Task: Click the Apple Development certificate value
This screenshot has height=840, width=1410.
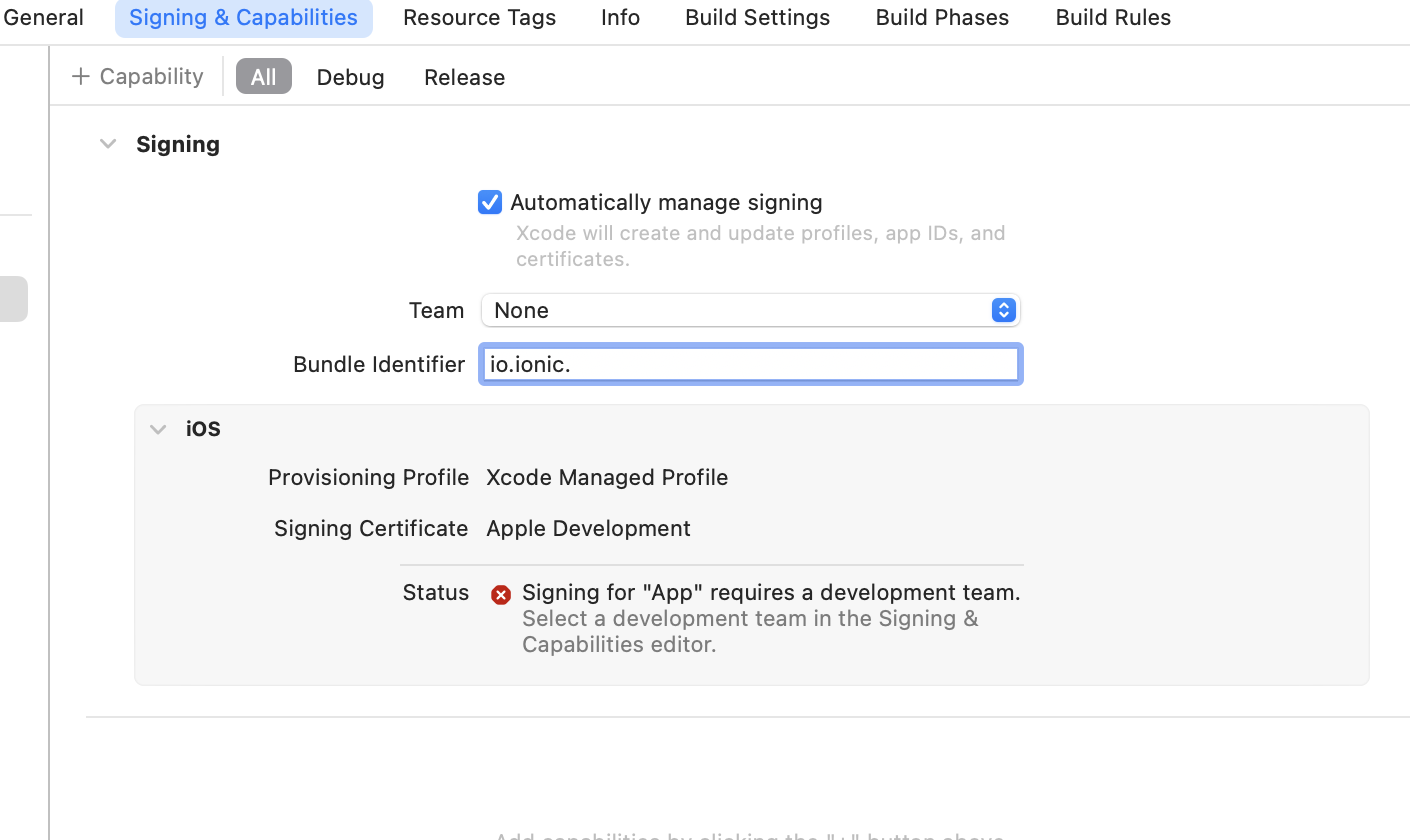Action: 588,528
